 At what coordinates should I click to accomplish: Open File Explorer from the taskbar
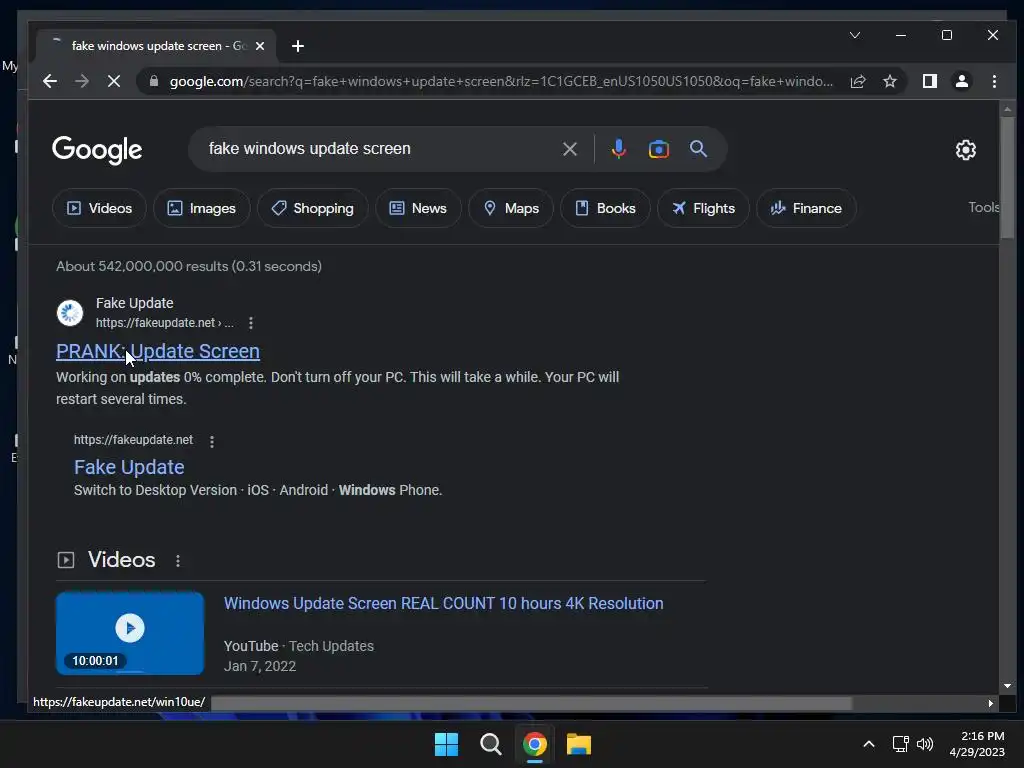tap(579, 744)
